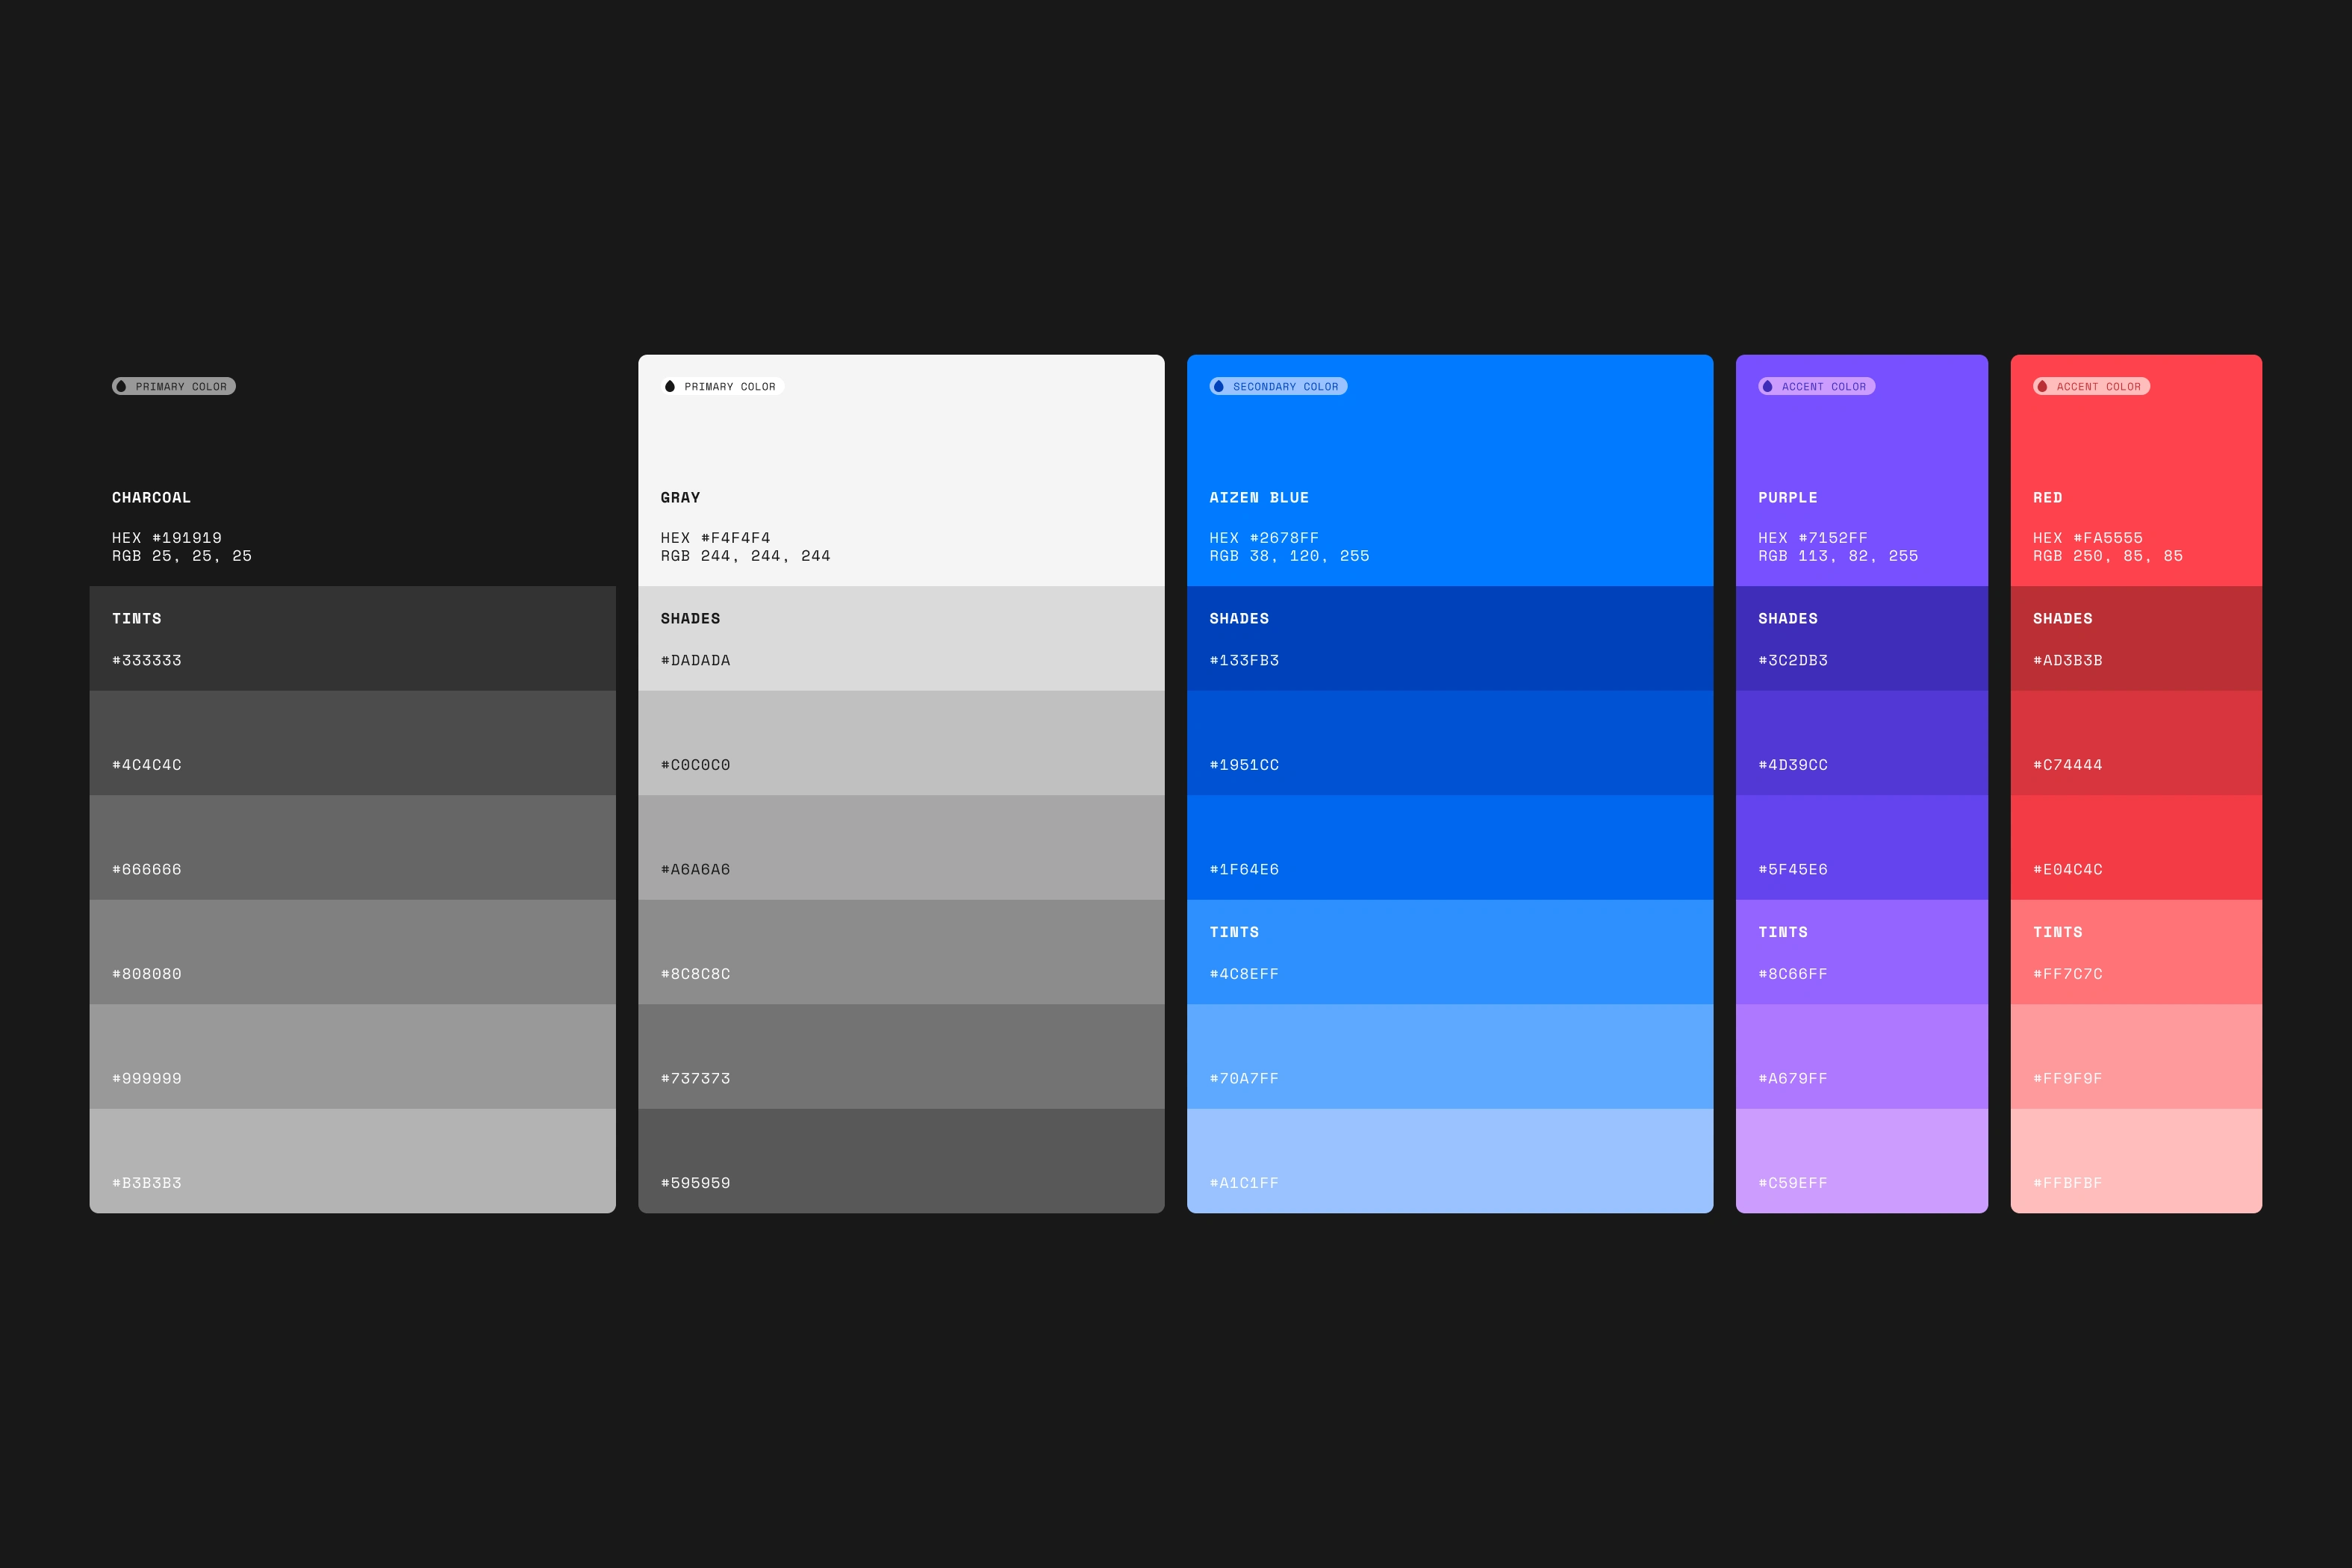Select the #C74444 red shade swatch
Screen dimensions: 2352x1568
pyautogui.click(x=2136, y=743)
